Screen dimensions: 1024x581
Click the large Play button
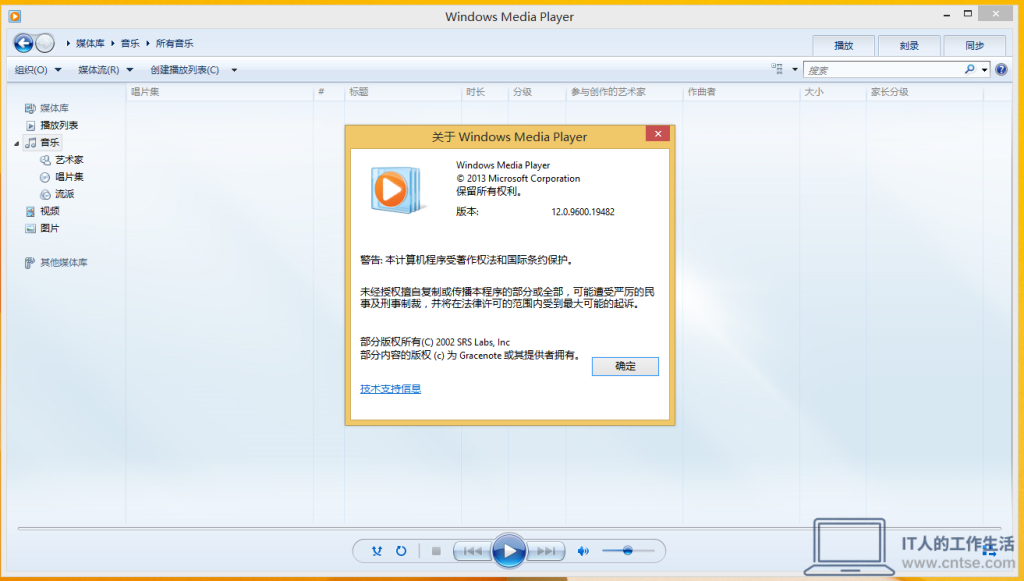click(509, 551)
